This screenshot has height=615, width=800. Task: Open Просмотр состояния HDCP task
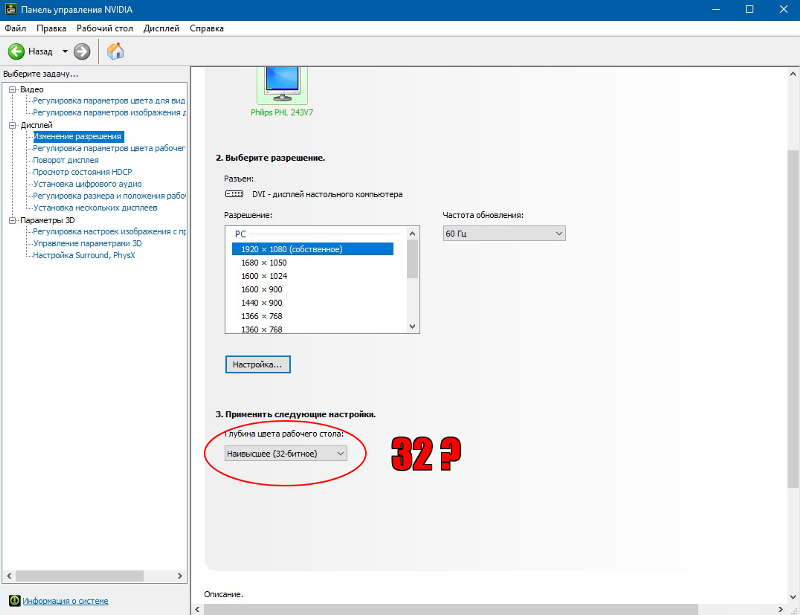[x=82, y=172]
